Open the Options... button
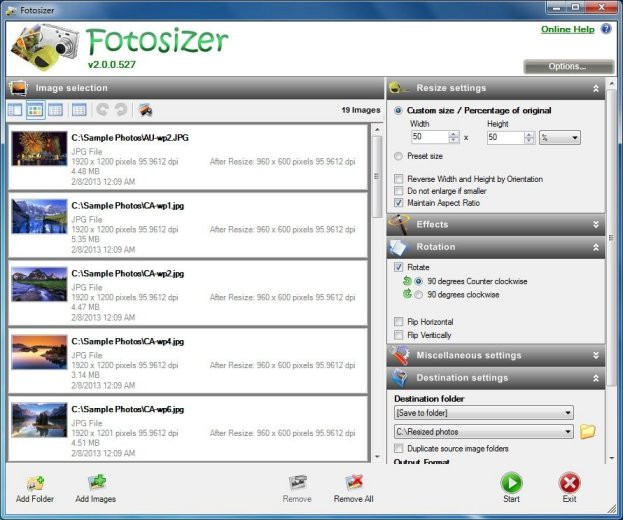The image size is (623, 520). [568, 66]
